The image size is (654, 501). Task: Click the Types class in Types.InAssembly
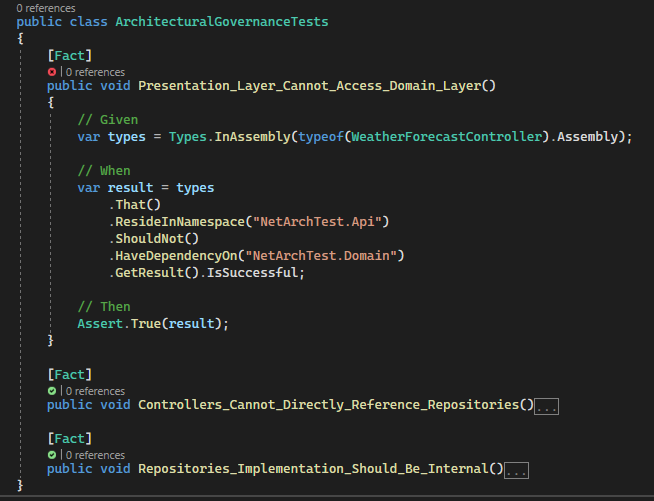click(x=188, y=137)
